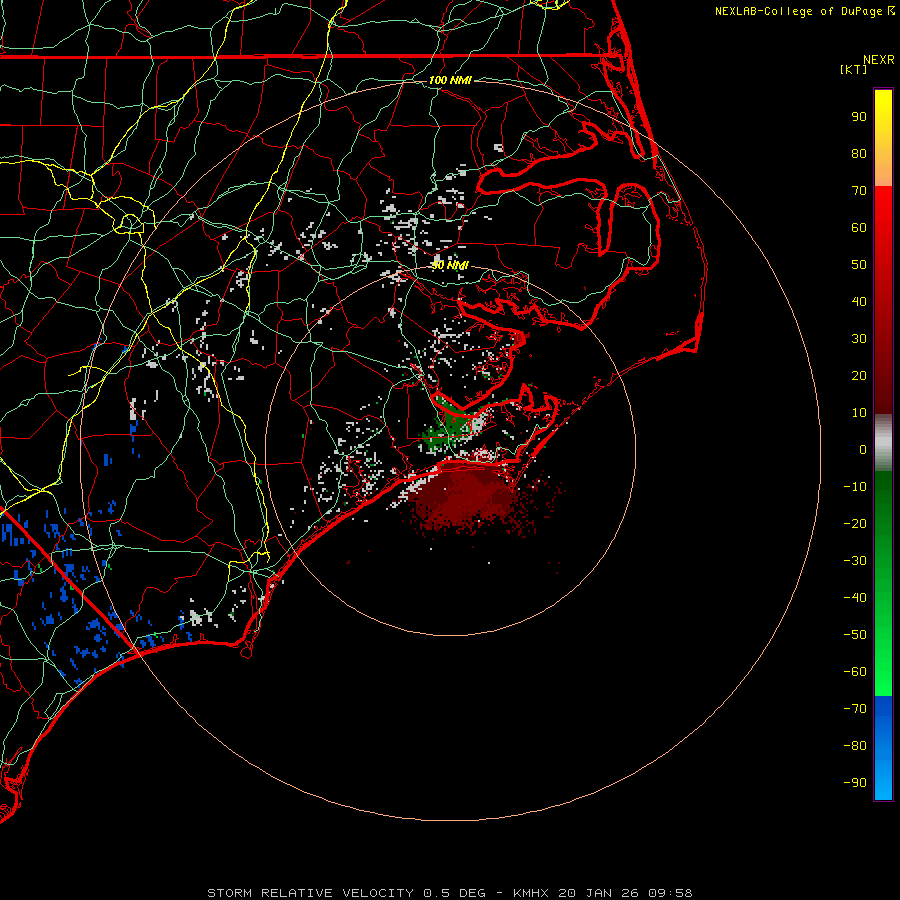Click the -80 value on velocity scale

pos(855,746)
